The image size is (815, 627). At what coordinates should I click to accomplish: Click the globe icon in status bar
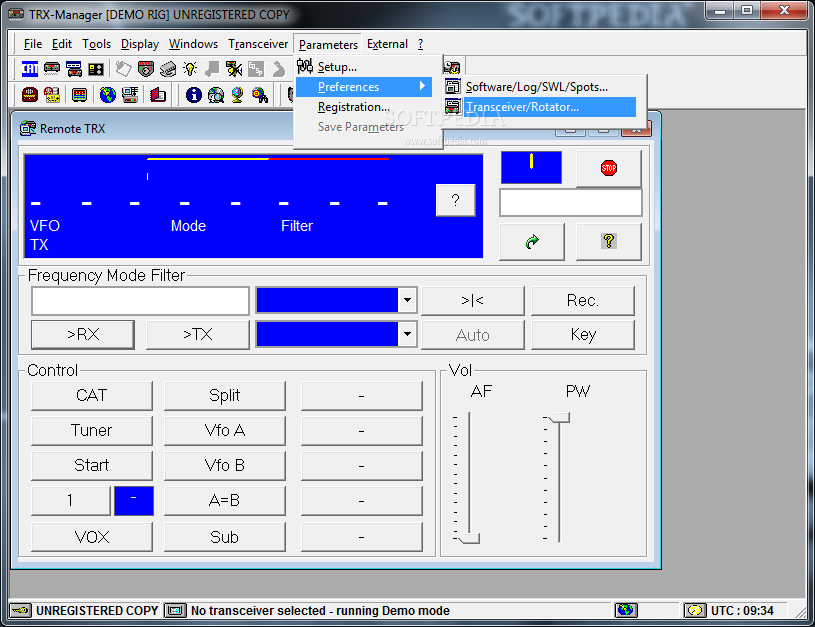click(626, 610)
